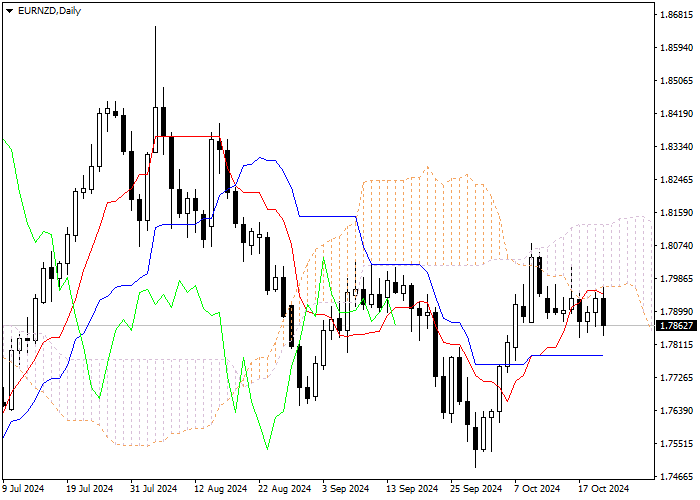700x500 pixels.
Task: Click the 1.85940 price axis label
Action: click(x=676, y=48)
